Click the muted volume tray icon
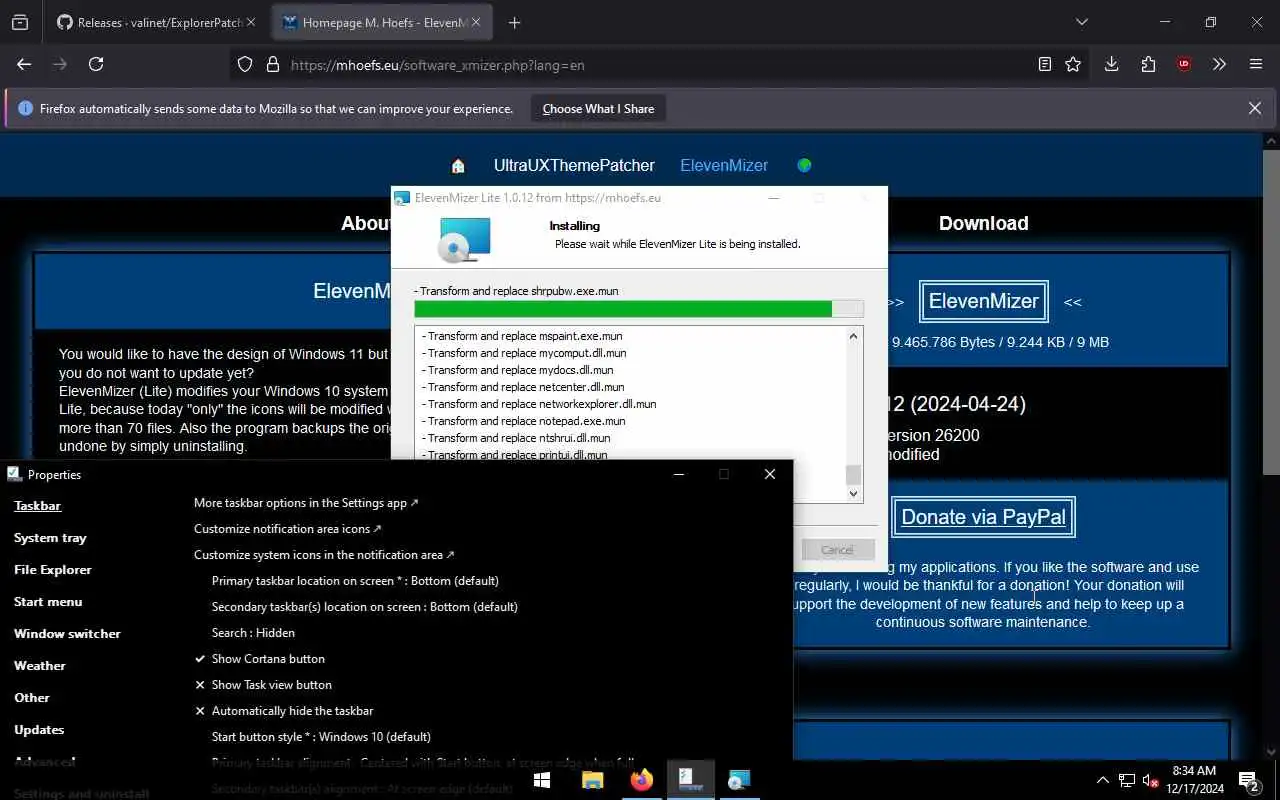This screenshot has height=800, width=1280. pyautogui.click(x=1151, y=780)
